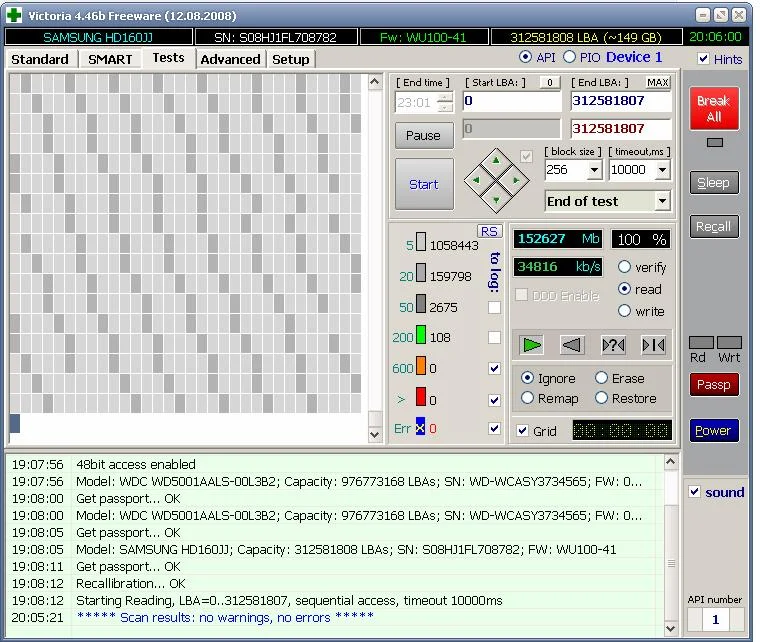Click the Start scan button
Viewport: 760px width, 642px height.
point(423,184)
